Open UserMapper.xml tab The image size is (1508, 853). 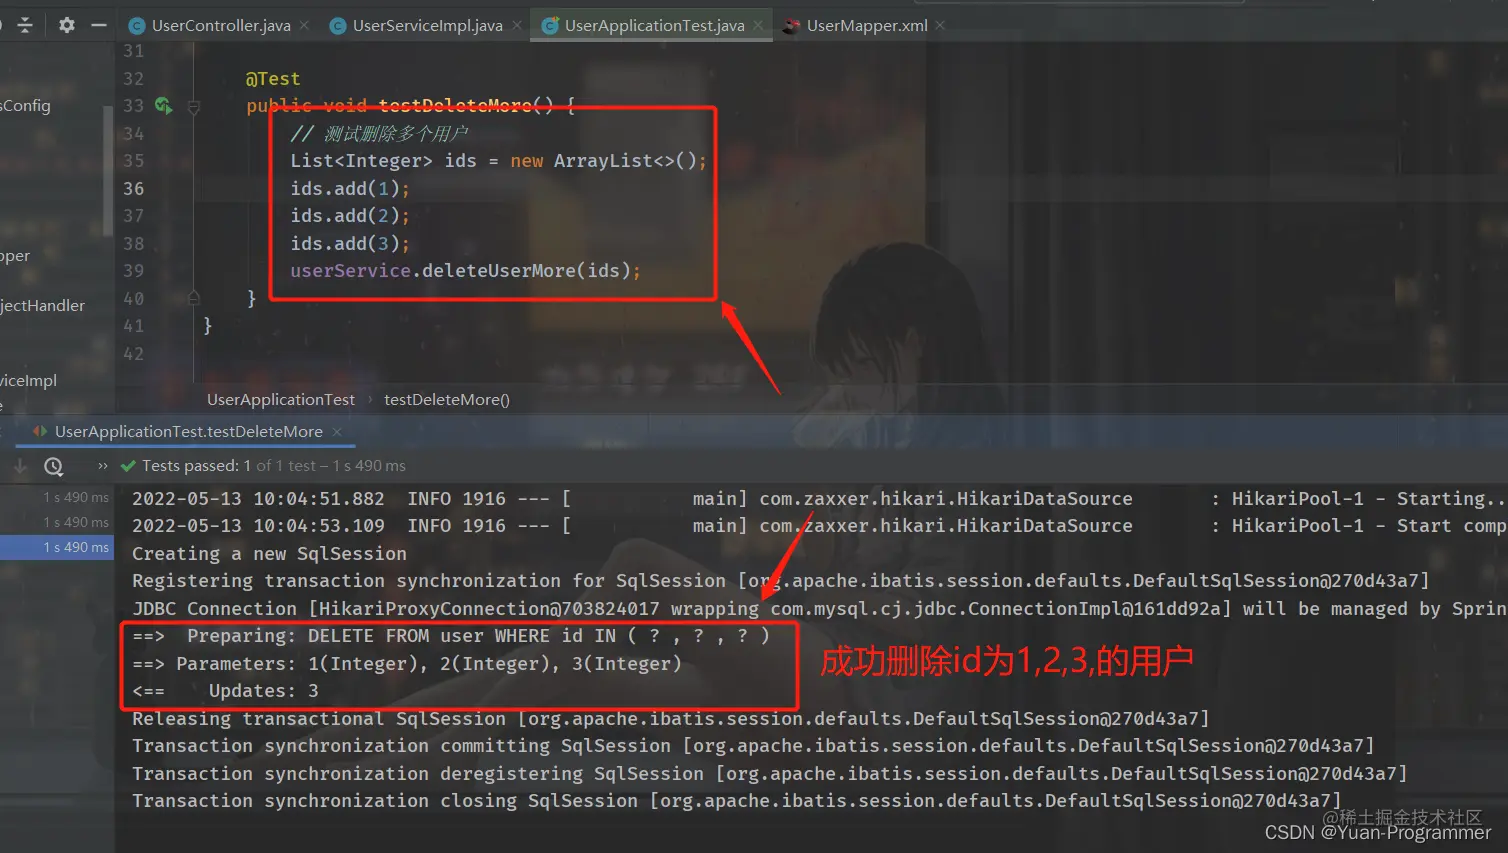click(x=867, y=26)
